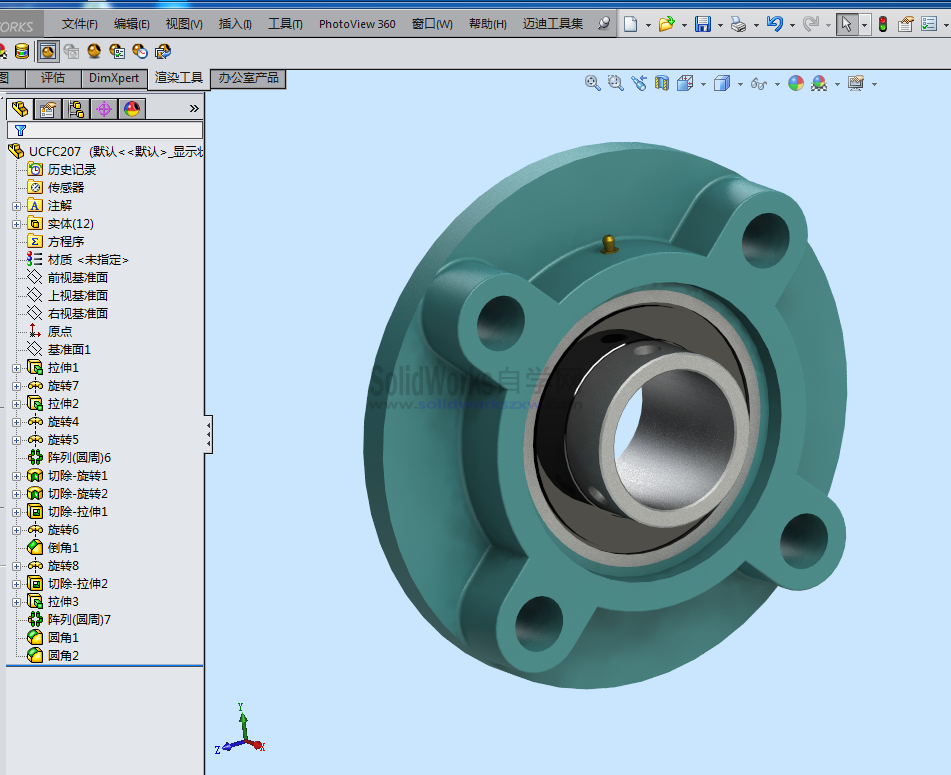
Task: Click the feature tree filter field
Action: (110, 130)
